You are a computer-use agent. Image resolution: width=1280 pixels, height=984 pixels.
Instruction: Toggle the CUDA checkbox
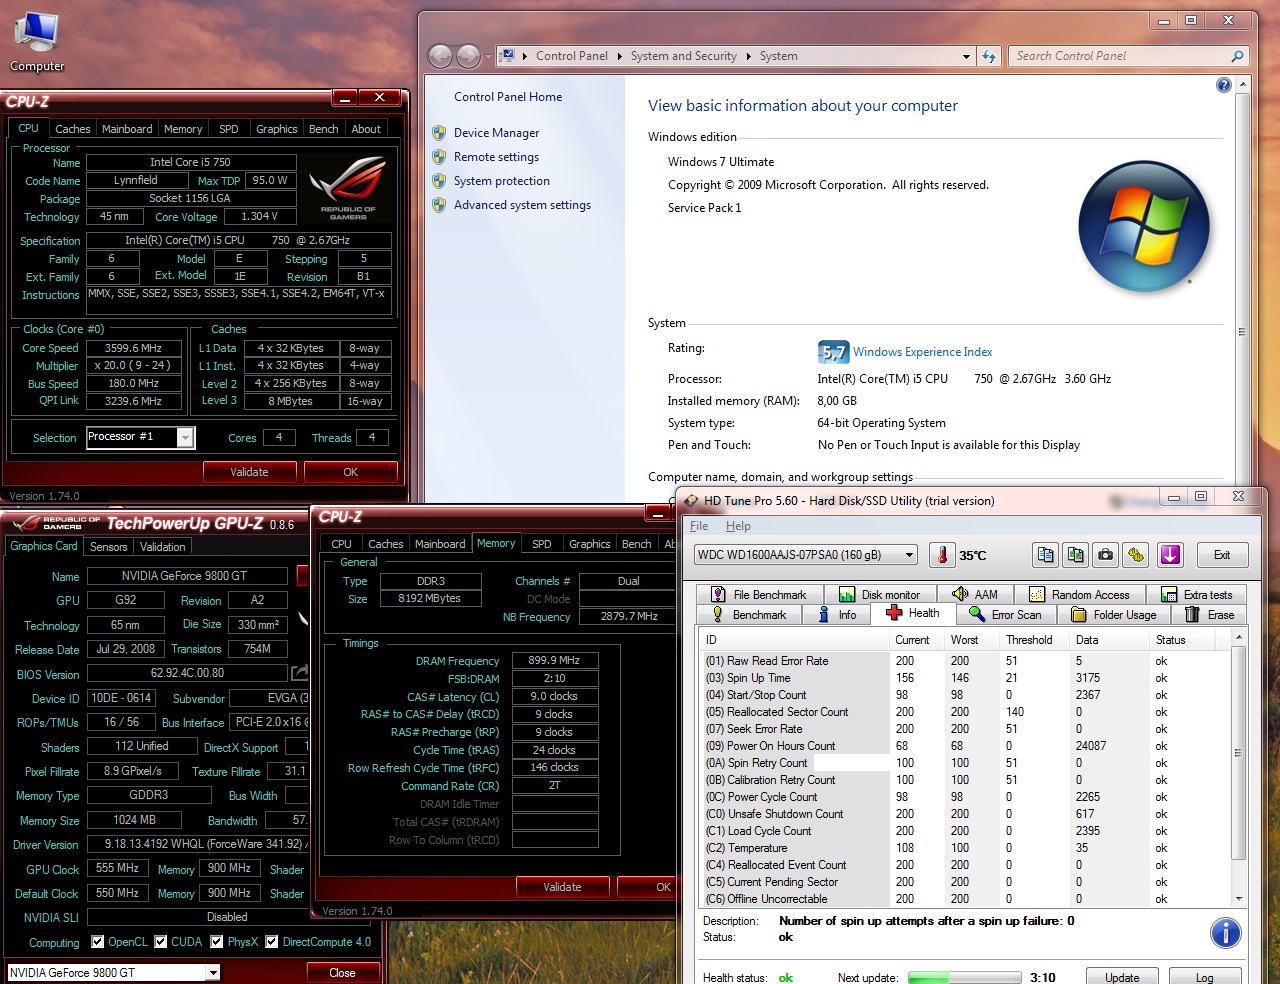(x=161, y=942)
